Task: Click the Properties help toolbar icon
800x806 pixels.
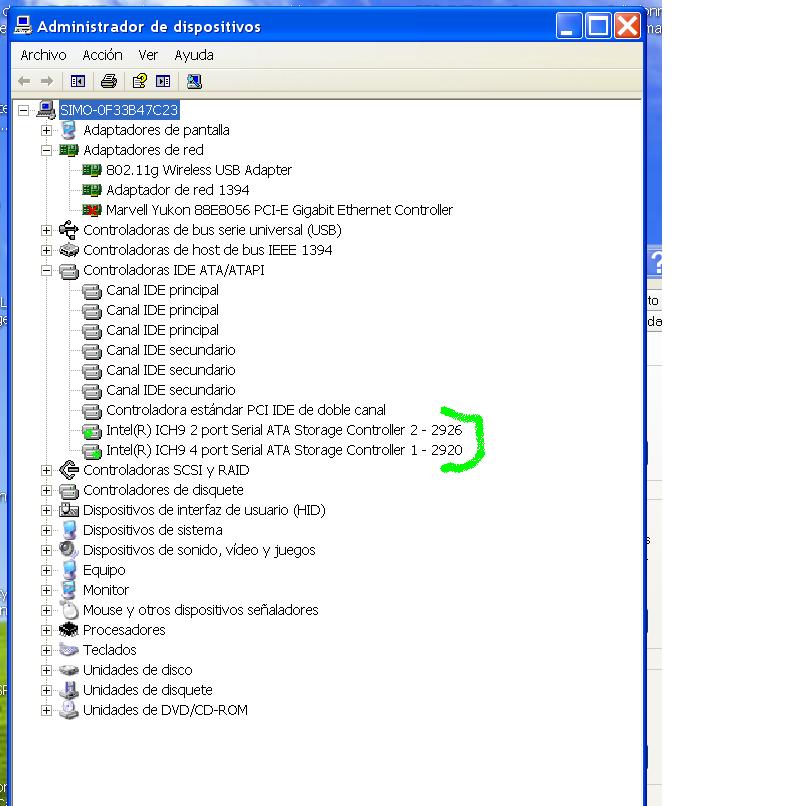Action: tap(140, 81)
